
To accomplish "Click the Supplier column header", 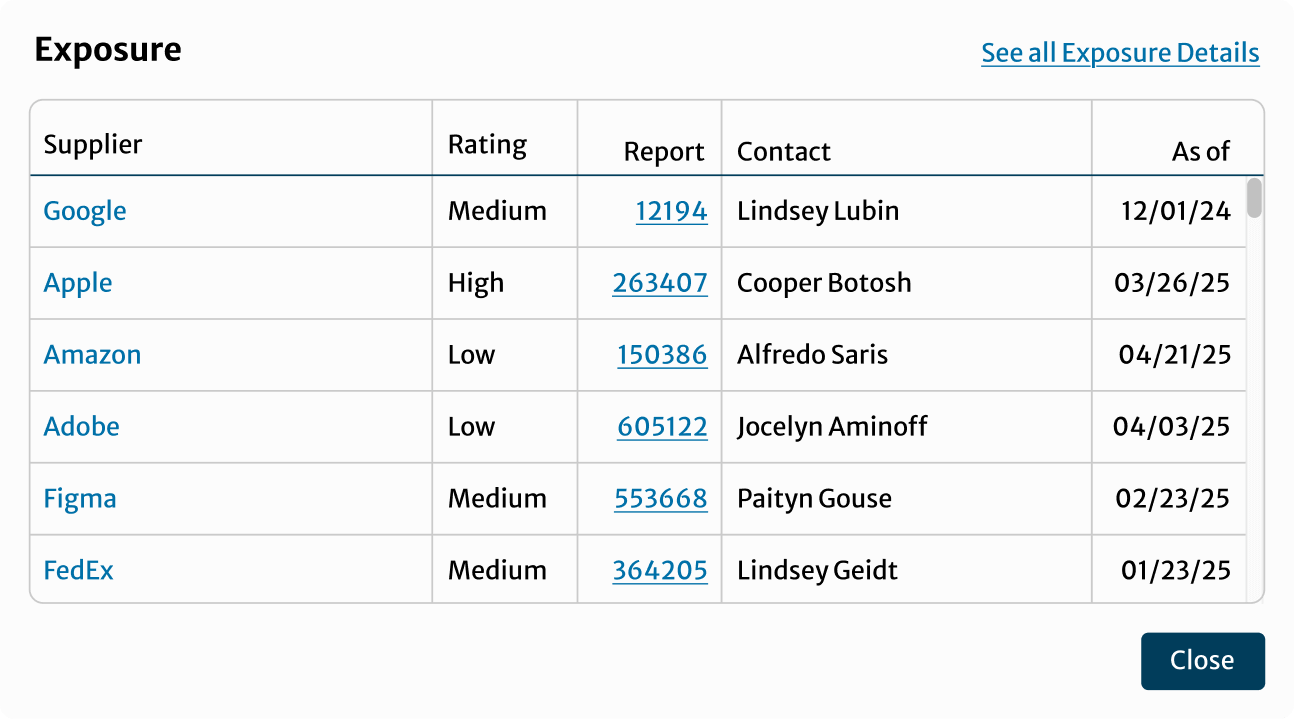I will (x=92, y=144).
